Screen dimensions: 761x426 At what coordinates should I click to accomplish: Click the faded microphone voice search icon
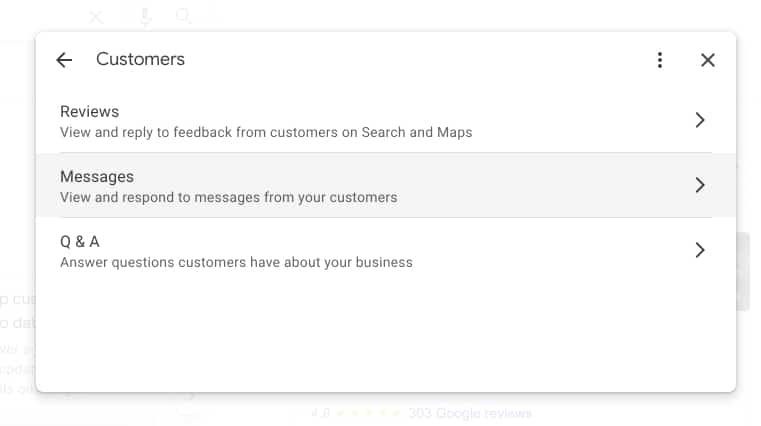point(145,16)
